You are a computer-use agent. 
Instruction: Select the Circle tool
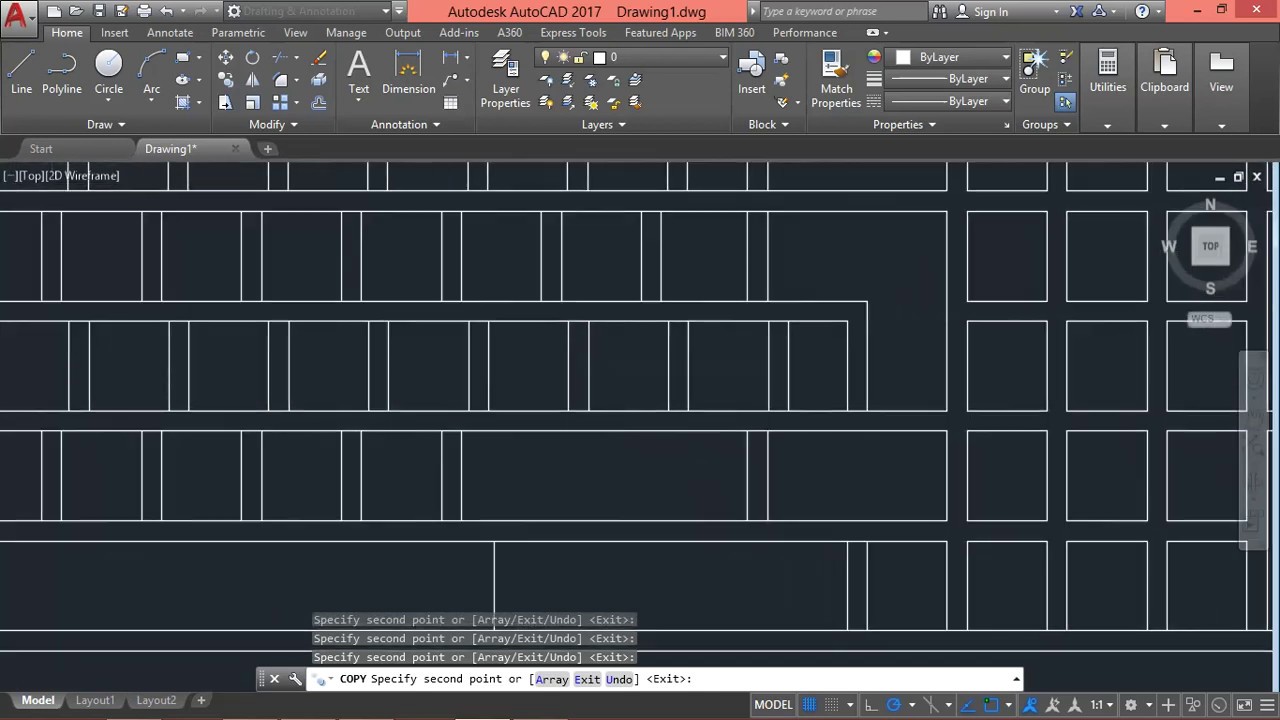point(109,72)
